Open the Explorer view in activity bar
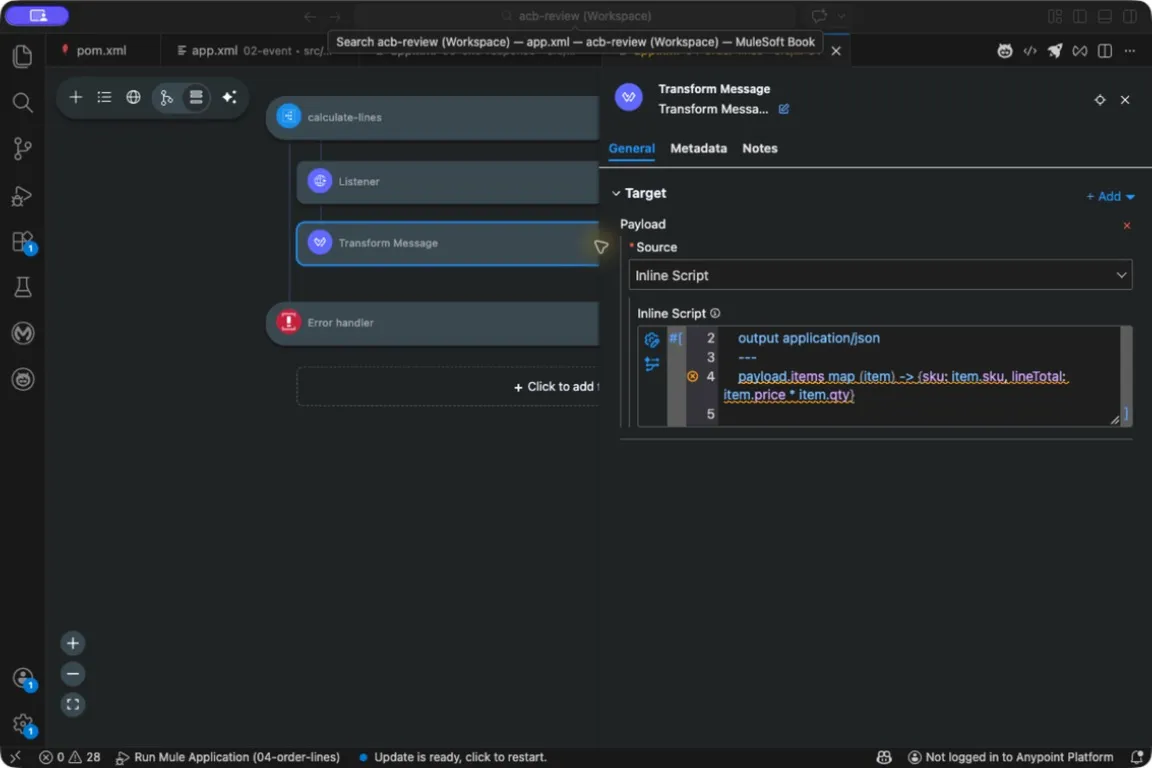 pyautogui.click(x=23, y=57)
